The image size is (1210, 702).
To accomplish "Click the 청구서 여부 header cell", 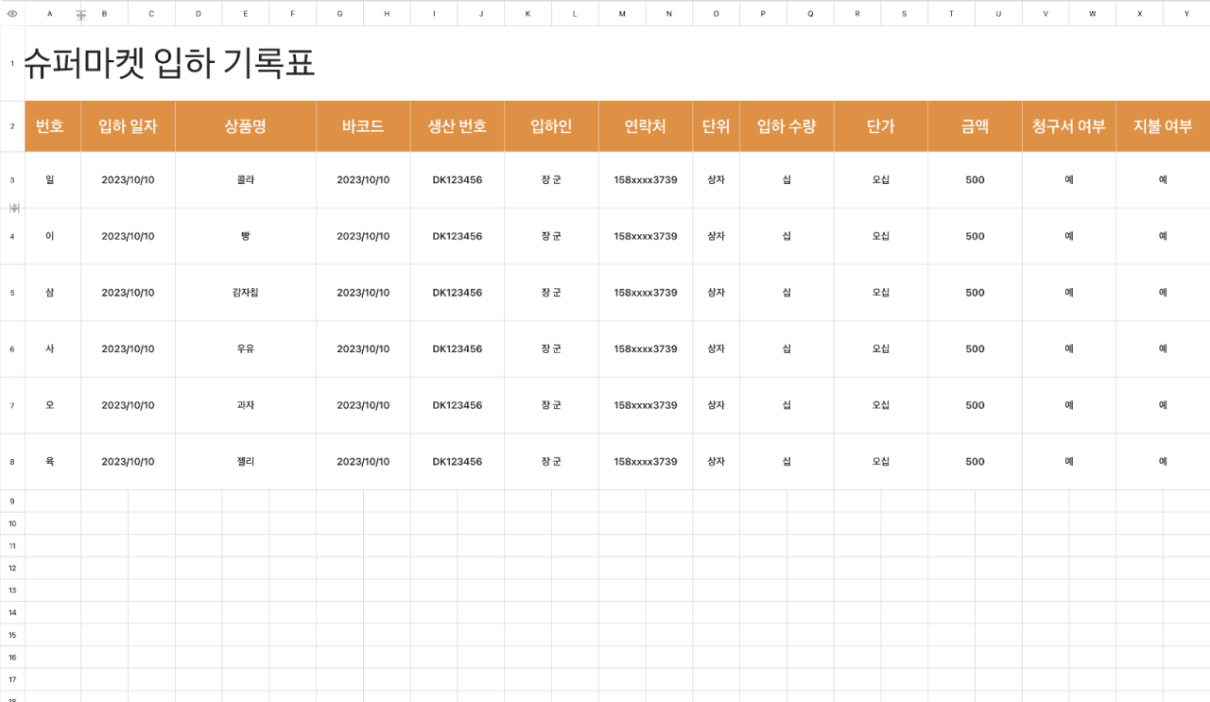I will click(1069, 126).
